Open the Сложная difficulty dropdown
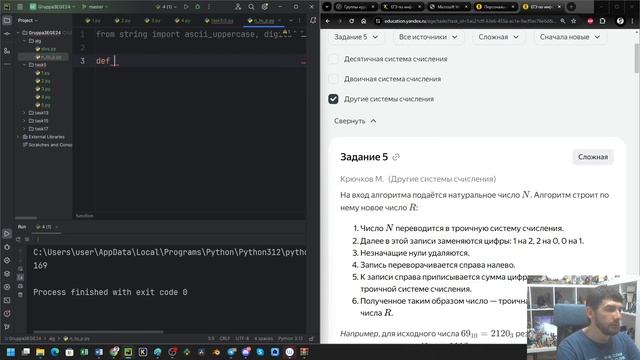The width and height of the screenshot is (640, 360). (498, 37)
